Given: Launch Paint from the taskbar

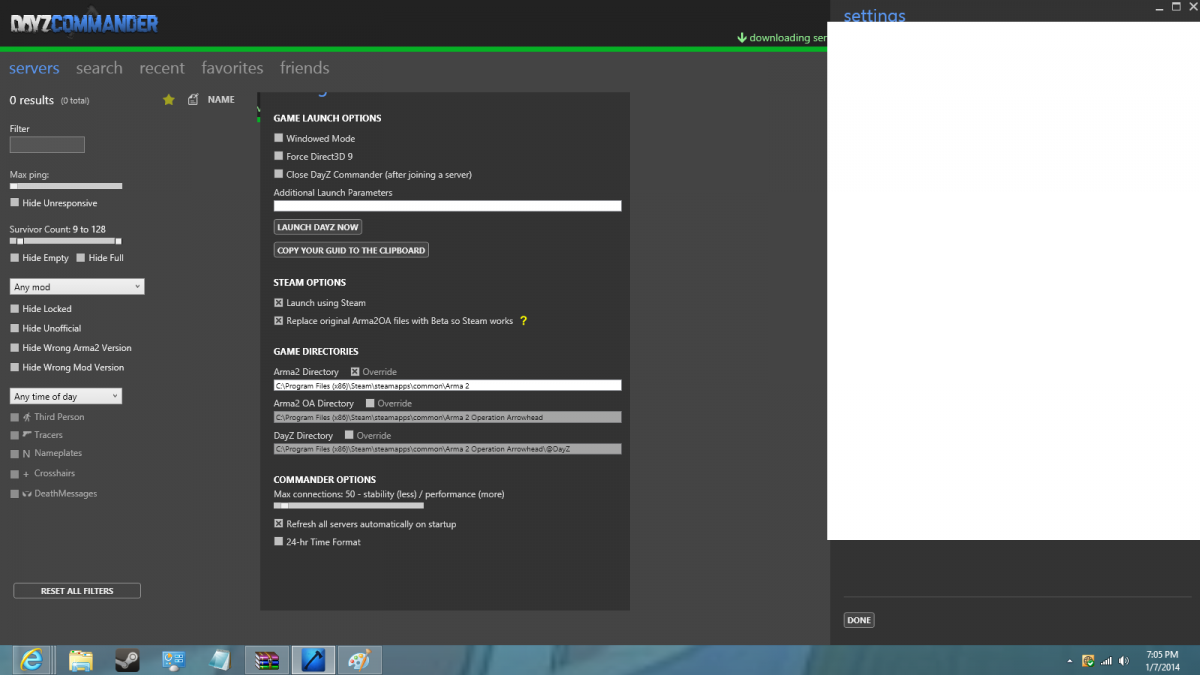Looking at the screenshot, I should 358,660.
